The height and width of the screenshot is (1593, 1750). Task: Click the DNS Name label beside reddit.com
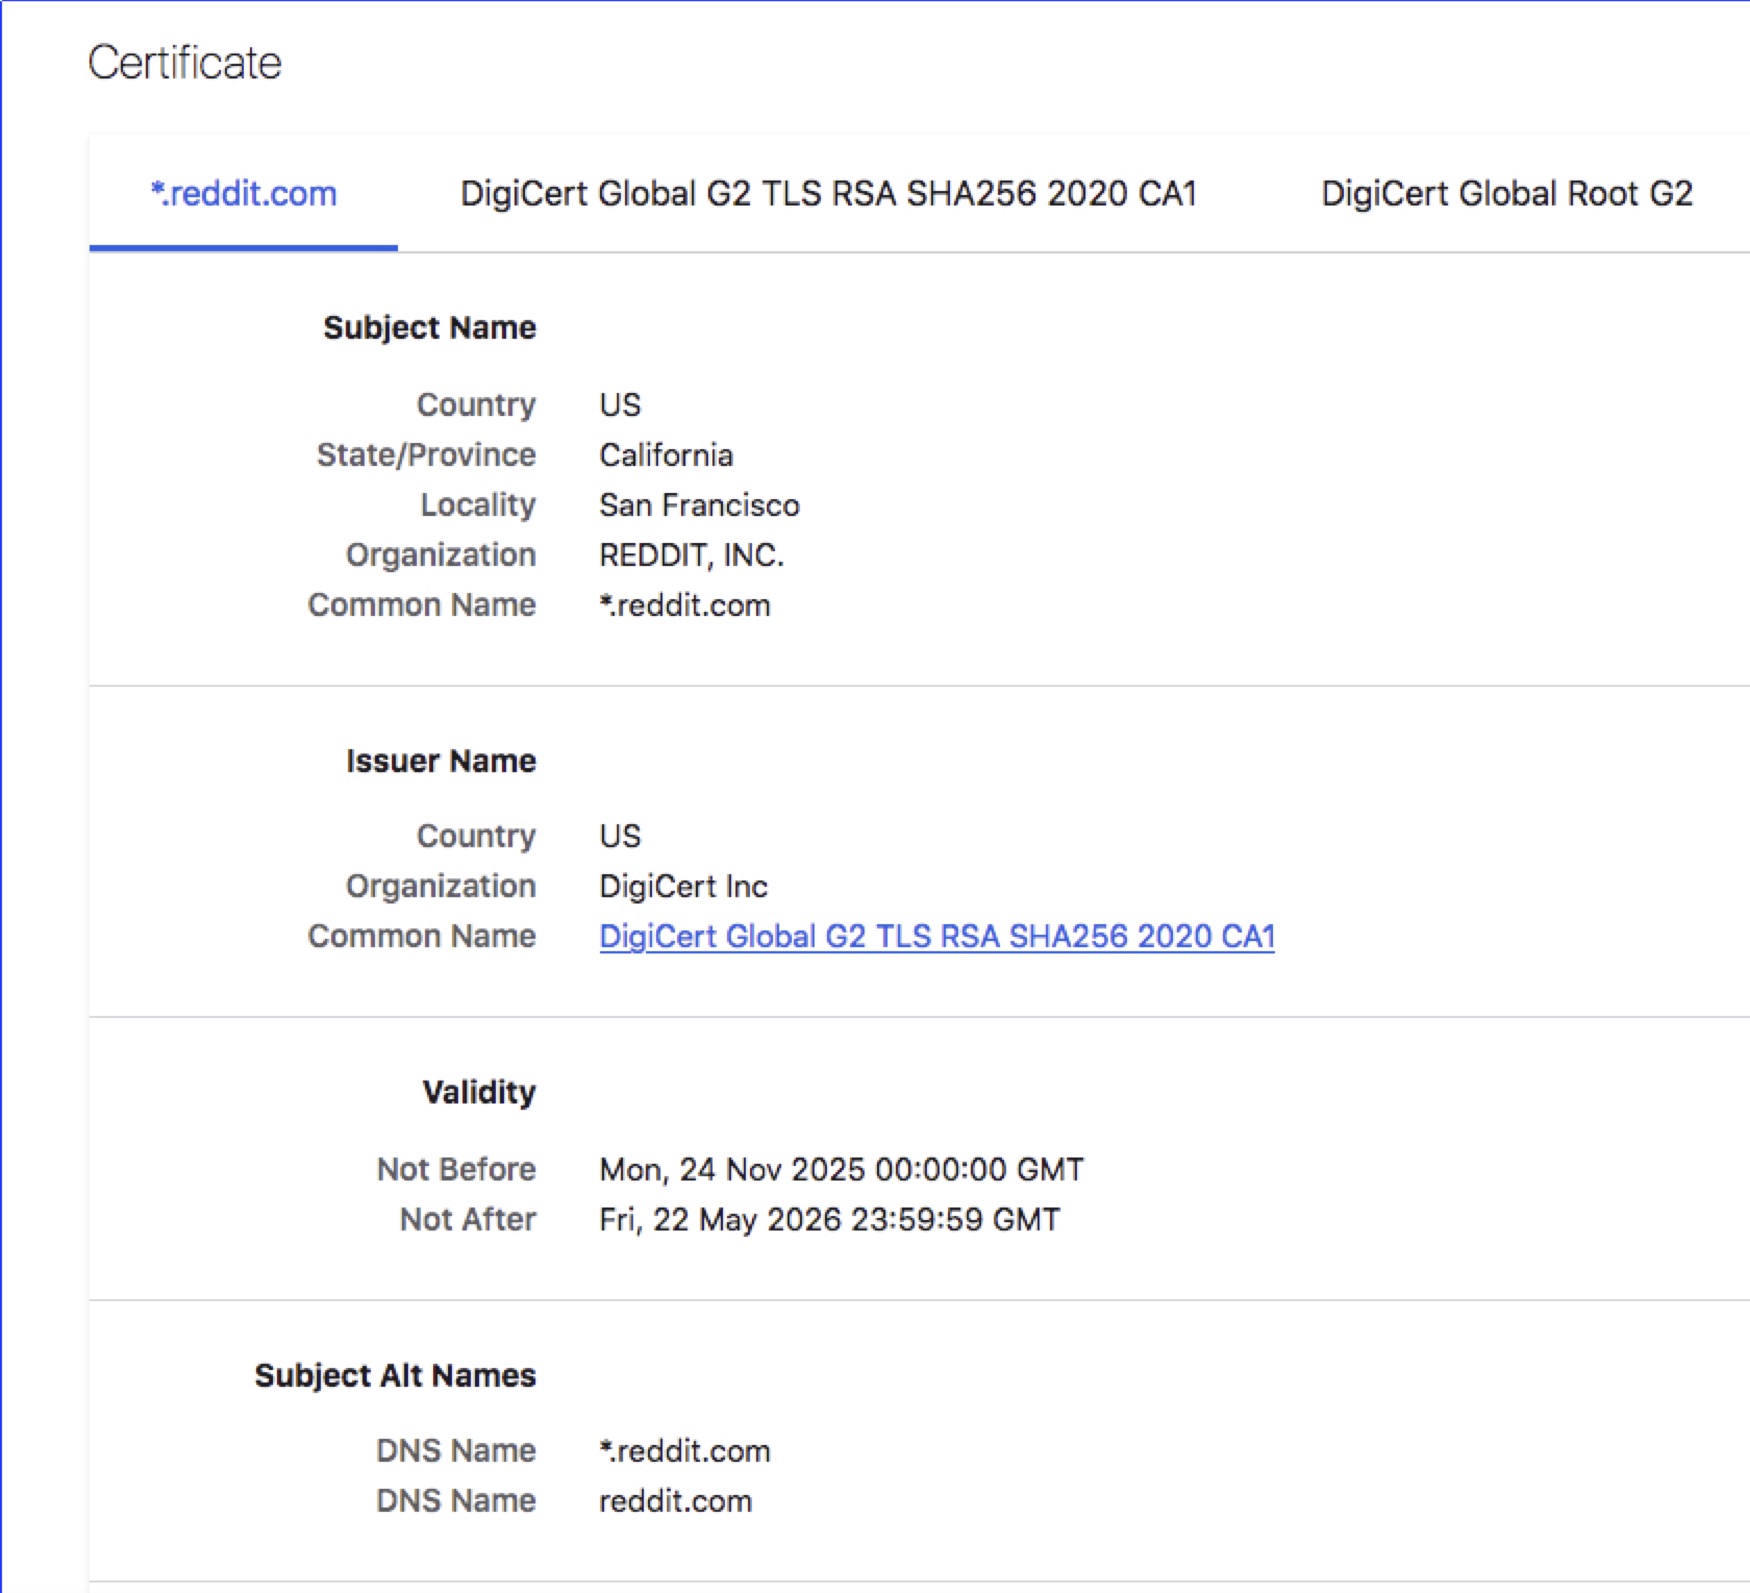[456, 1501]
